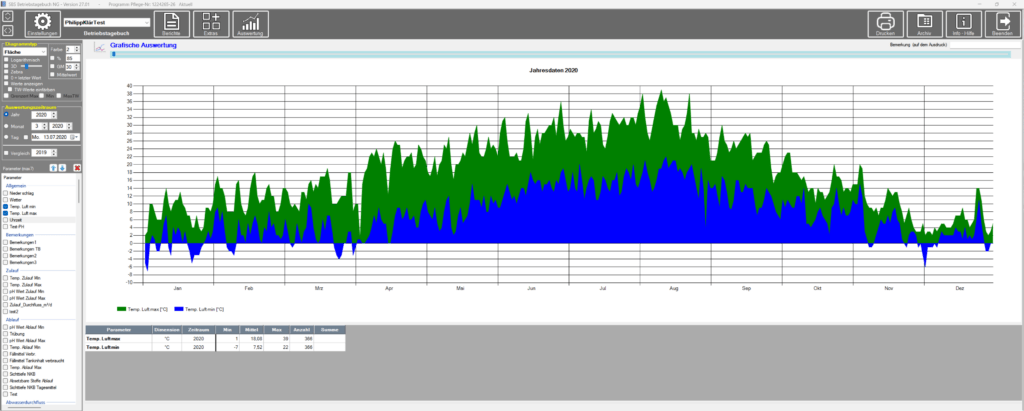
Task: Move selected parameter down with blue arrow
Action: coord(62,168)
